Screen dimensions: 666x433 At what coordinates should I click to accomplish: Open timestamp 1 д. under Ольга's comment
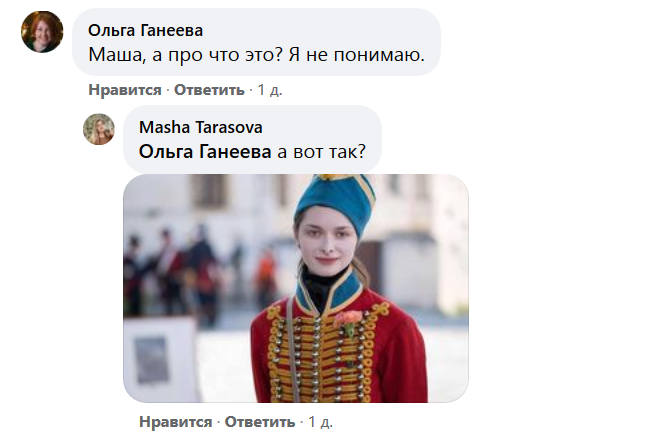point(270,90)
